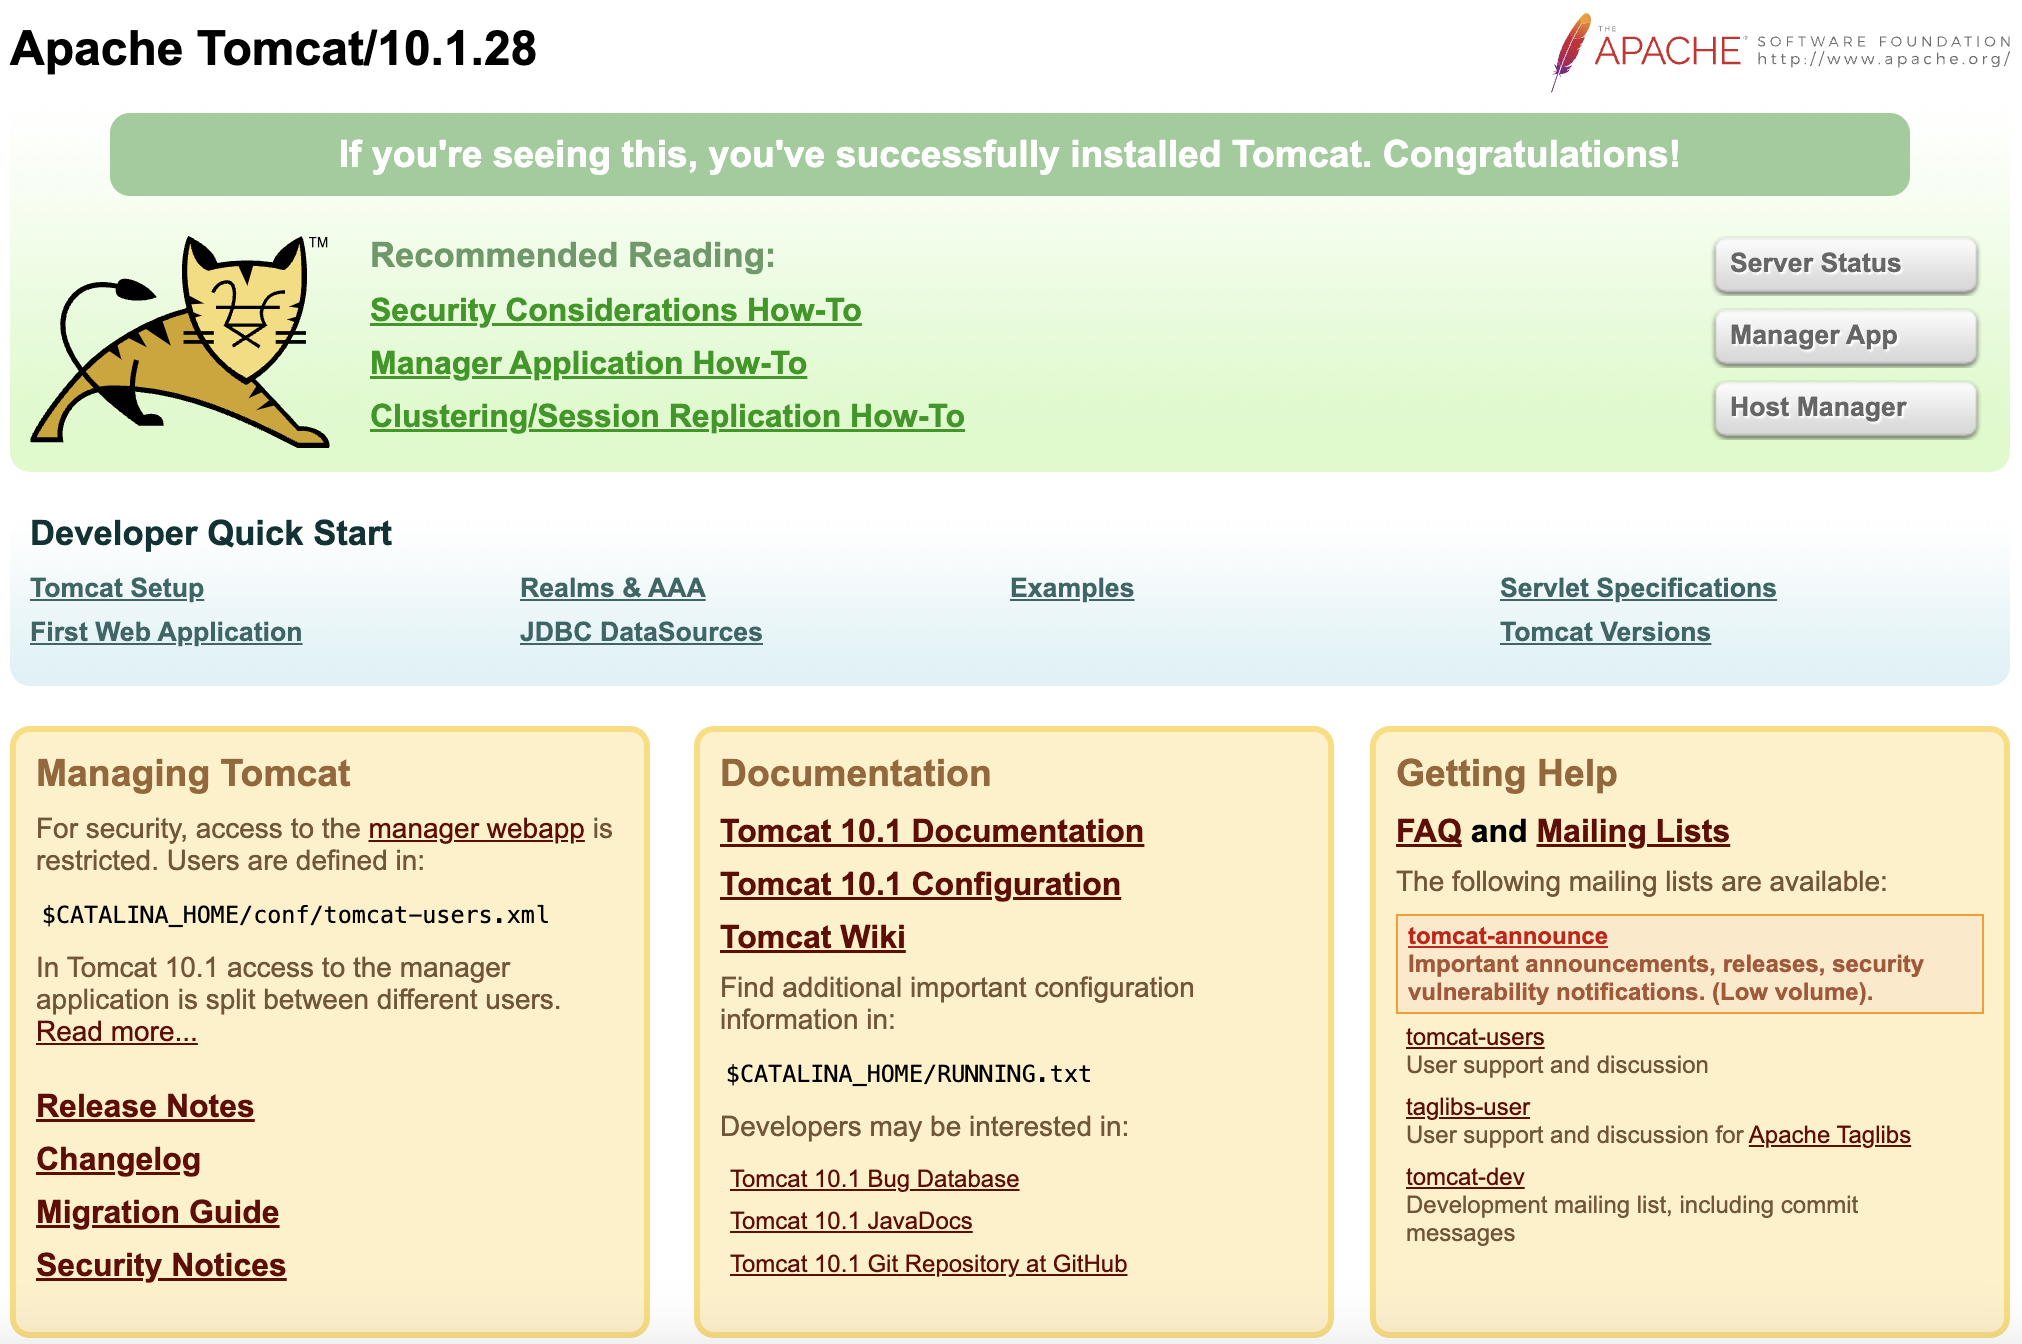
Task: Open Security Considerations How-To link
Action: (615, 311)
